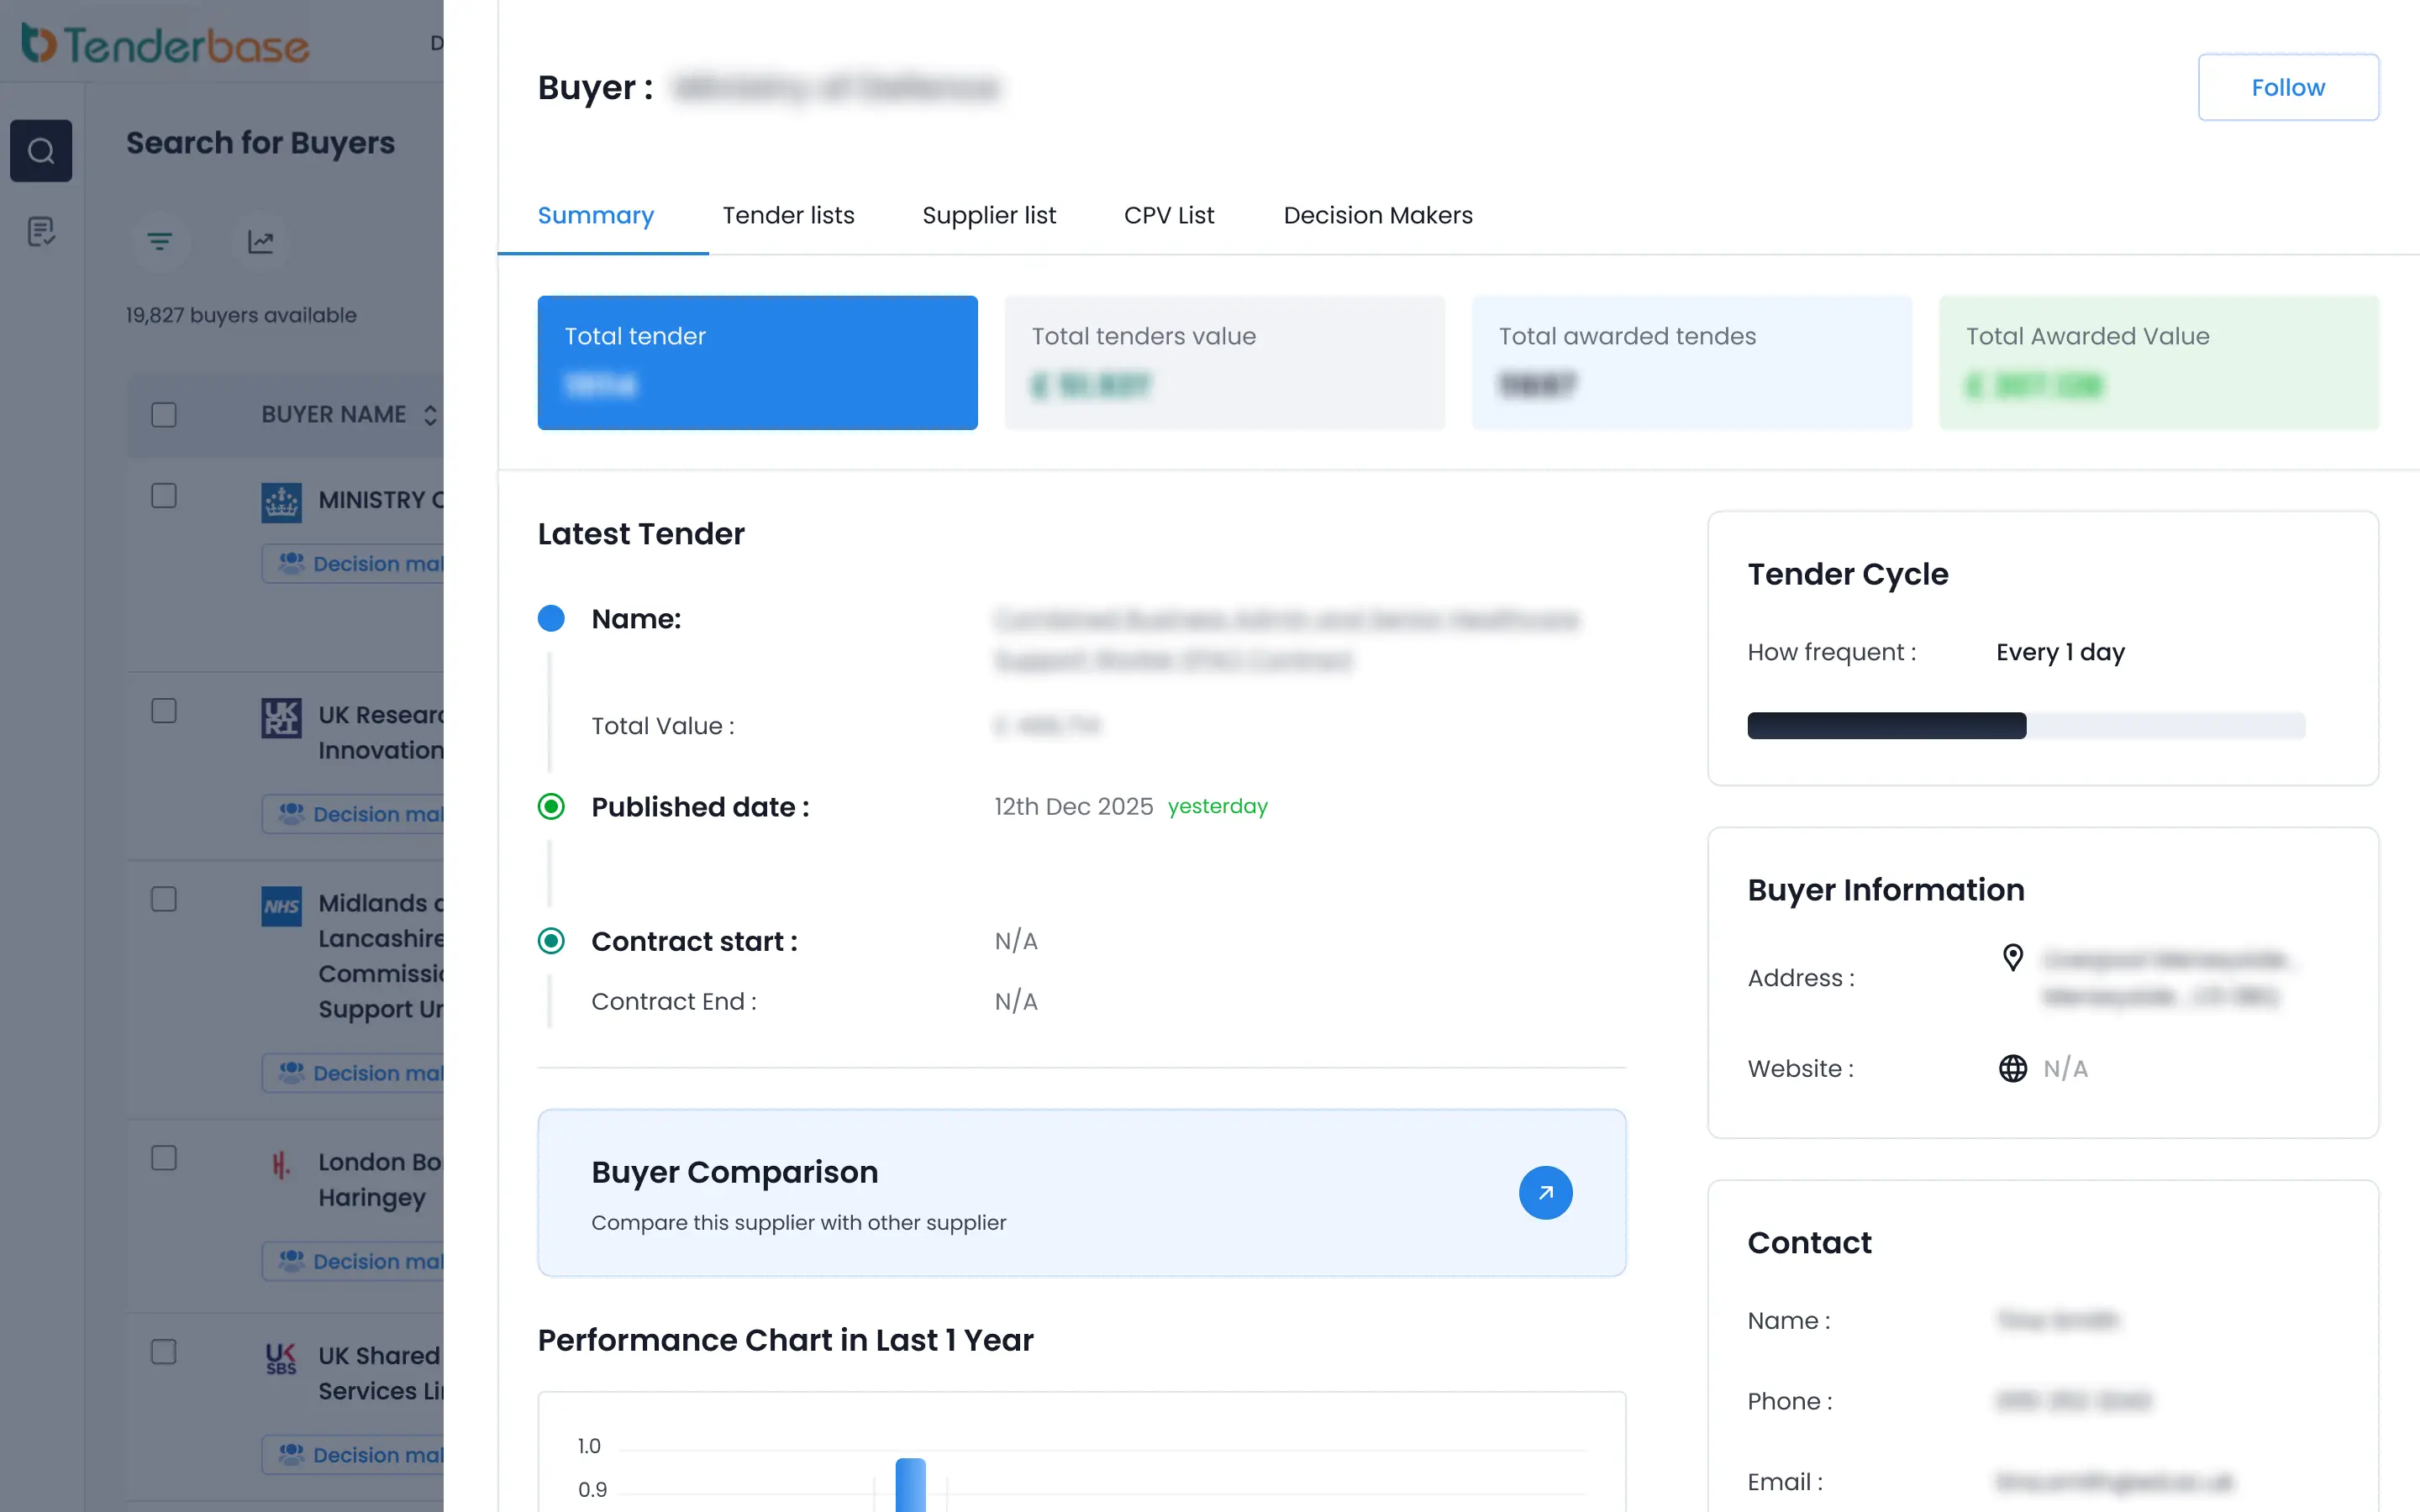Open the chart analytics icon
The width and height of the screenshot is (2420, 1512).
tap(261, 242)
